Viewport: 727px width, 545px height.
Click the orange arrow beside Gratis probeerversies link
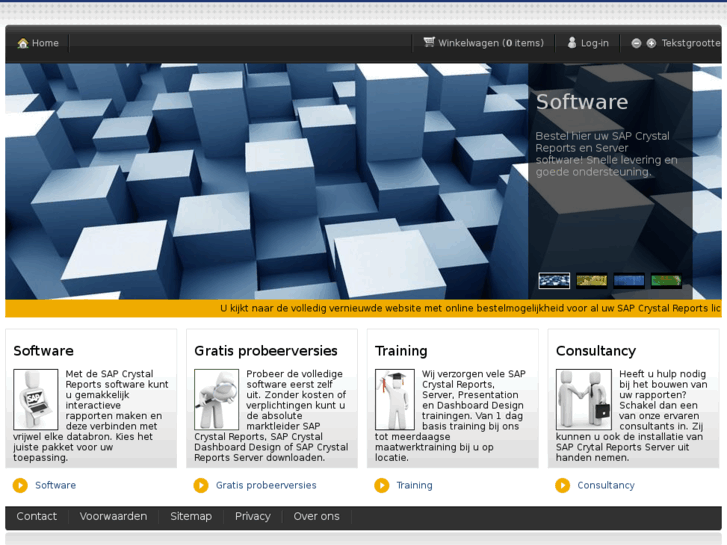click(x=201, y=485)
